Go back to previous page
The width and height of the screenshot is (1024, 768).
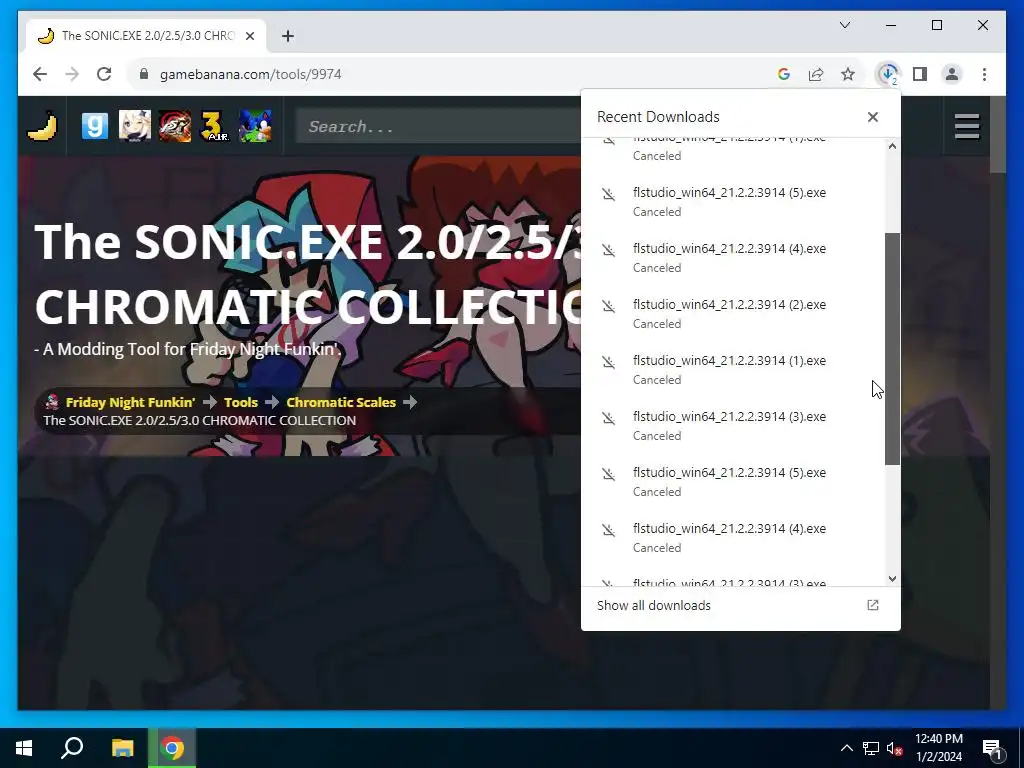(x=40, y=74)
